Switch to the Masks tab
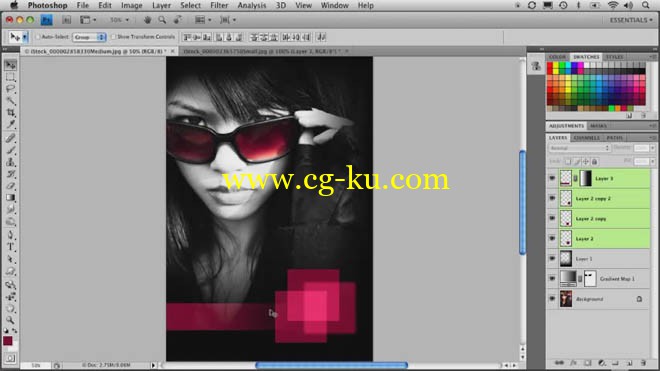Viewport: 660px width, 371px height. point(598,125)
